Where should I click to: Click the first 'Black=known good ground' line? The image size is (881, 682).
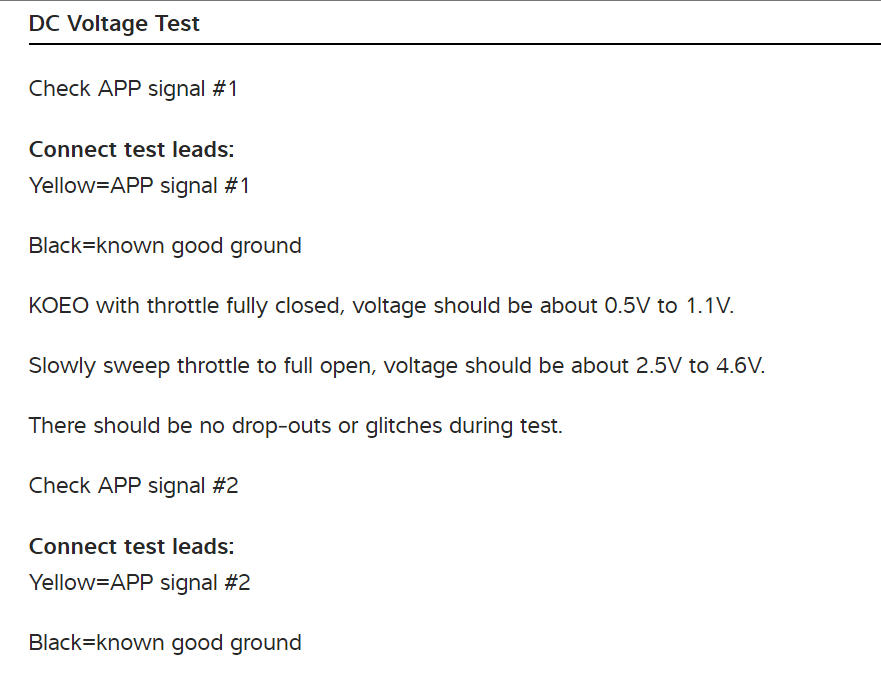point(165,245)
